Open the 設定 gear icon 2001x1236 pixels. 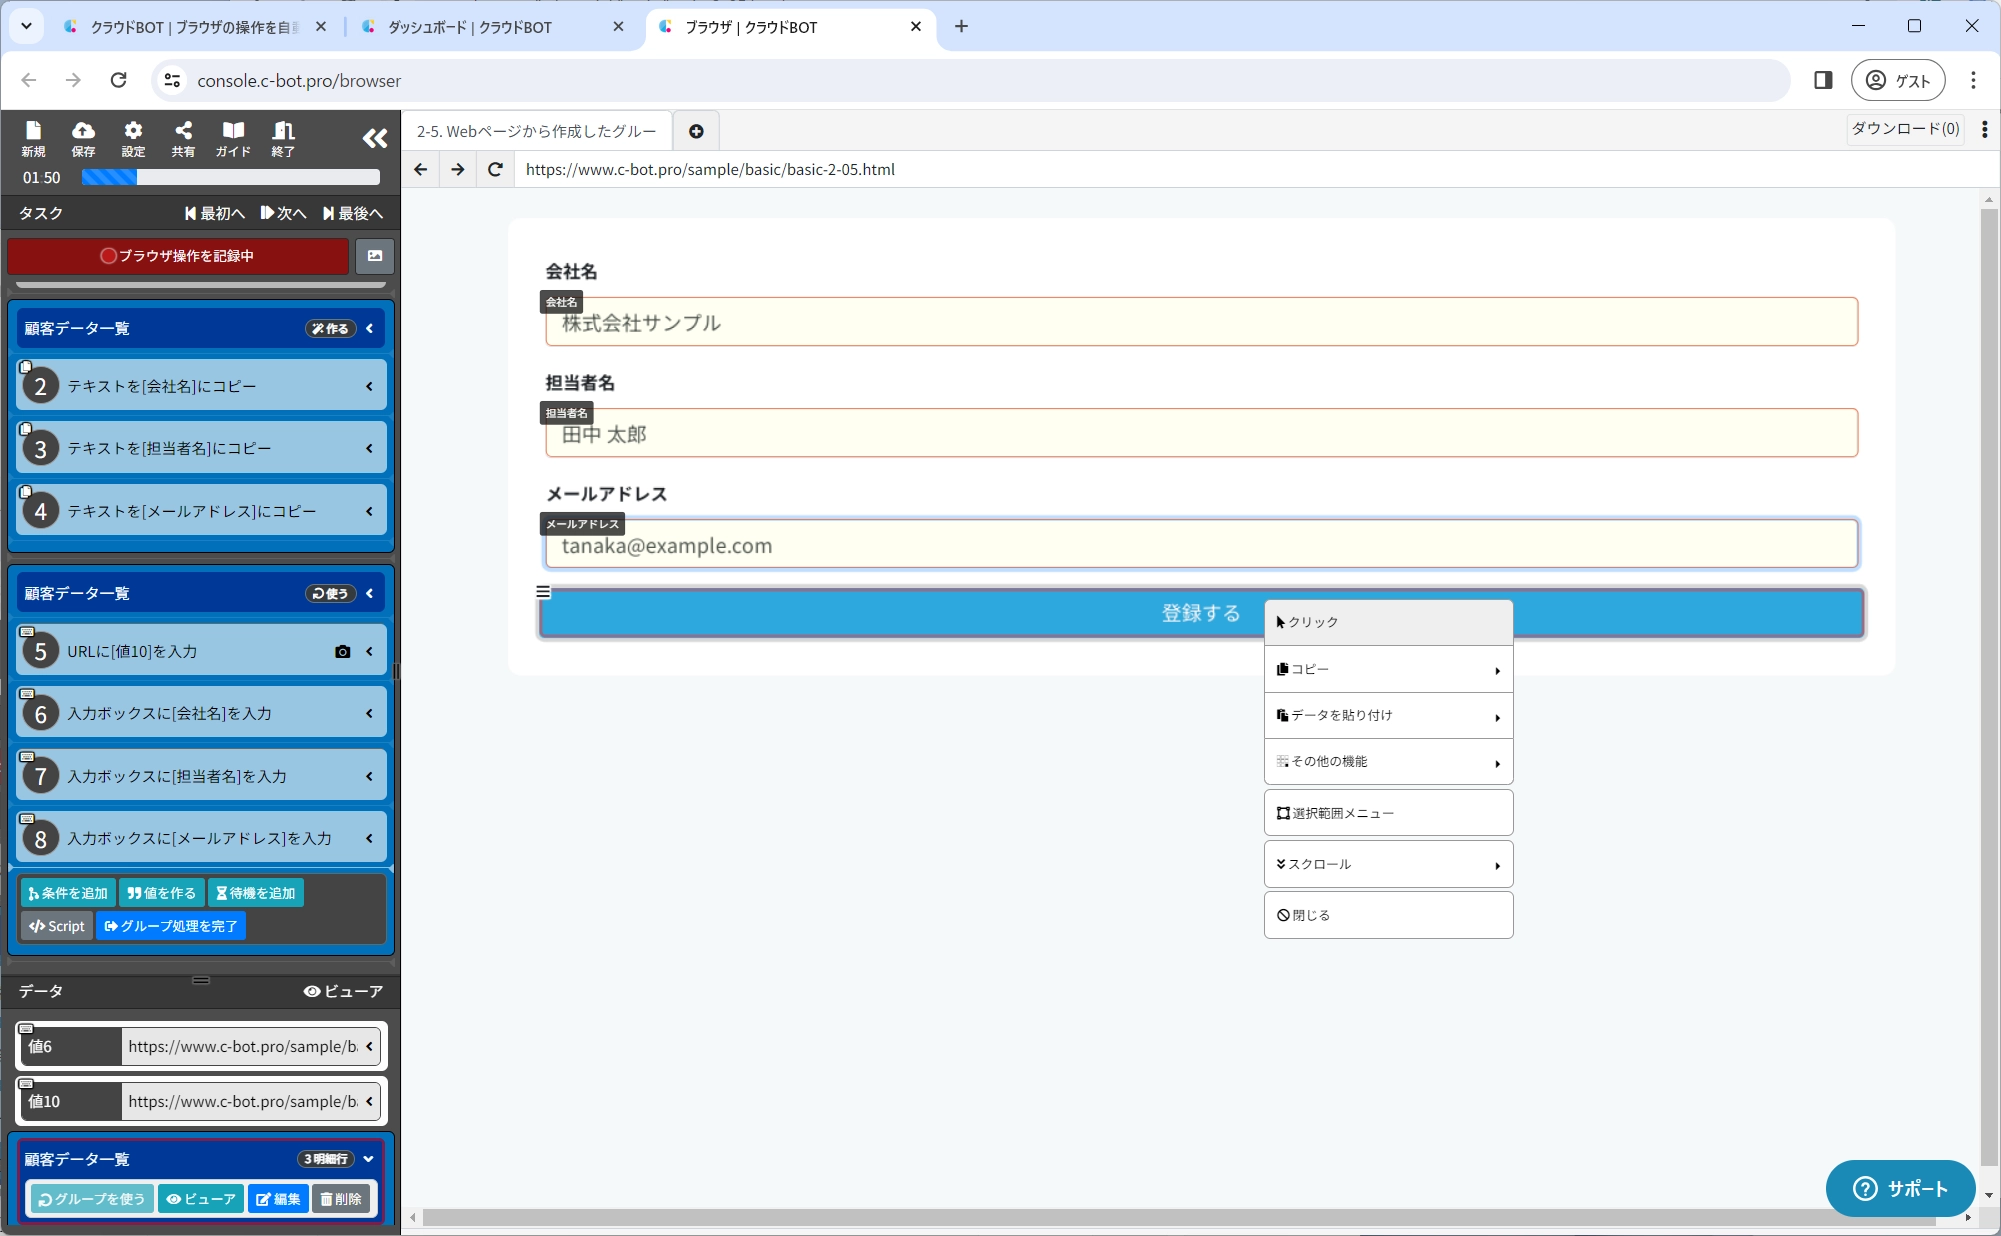coord(133,138)
